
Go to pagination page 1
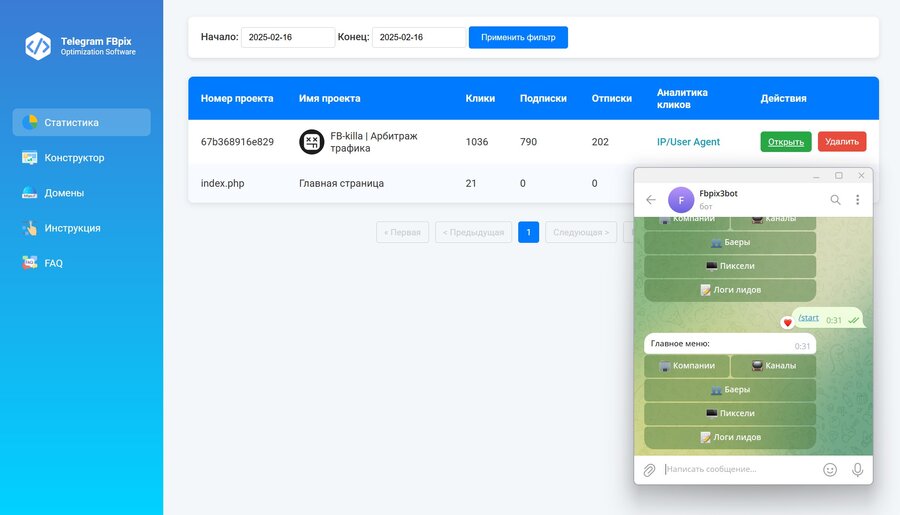(x=529, y=233)
